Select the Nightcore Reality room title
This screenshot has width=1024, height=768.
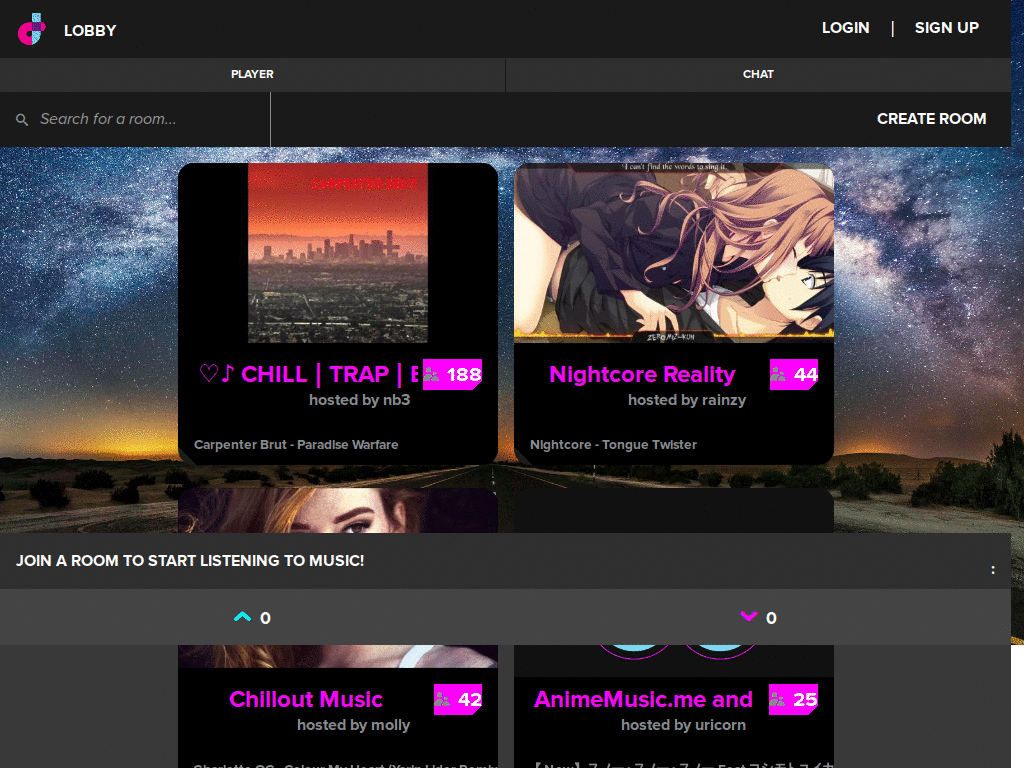(x=642, y=374)
